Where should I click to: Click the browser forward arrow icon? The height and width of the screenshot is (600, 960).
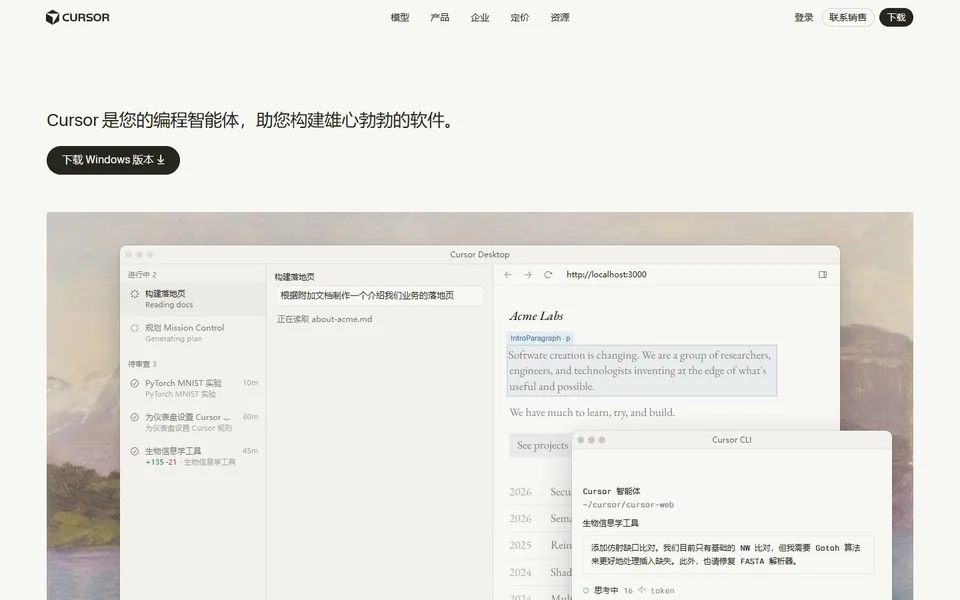[x=528, y=275]
